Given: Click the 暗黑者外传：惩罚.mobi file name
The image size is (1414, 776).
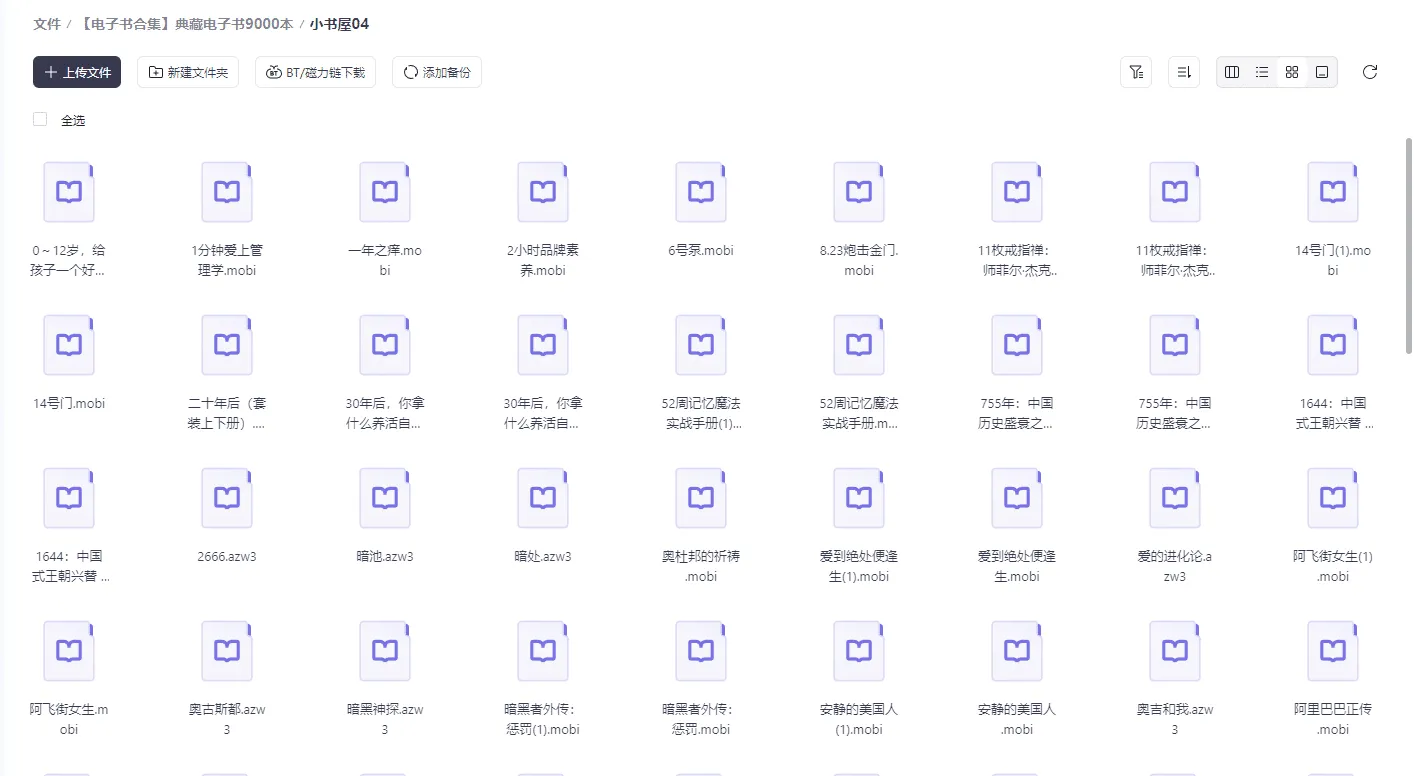Looking at the screenshot, I should click(701, 719).
